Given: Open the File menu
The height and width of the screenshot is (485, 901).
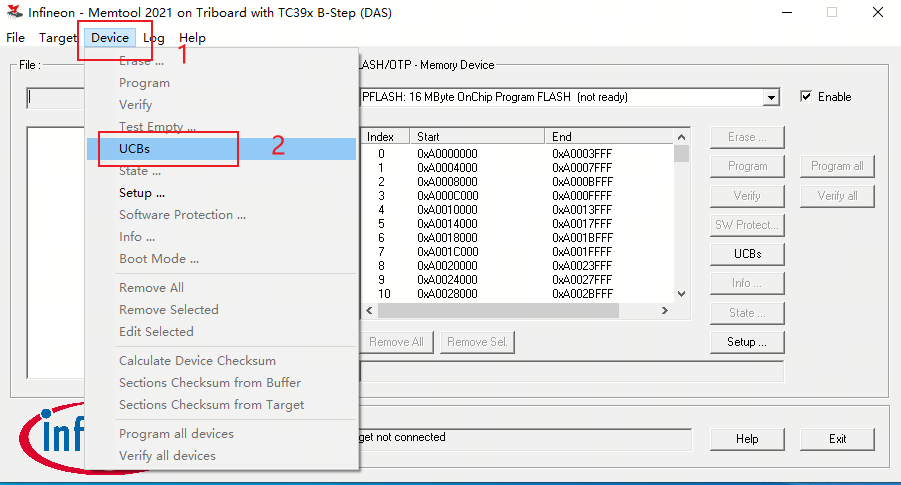Looking at the screenshot, I should click(16, 38).
